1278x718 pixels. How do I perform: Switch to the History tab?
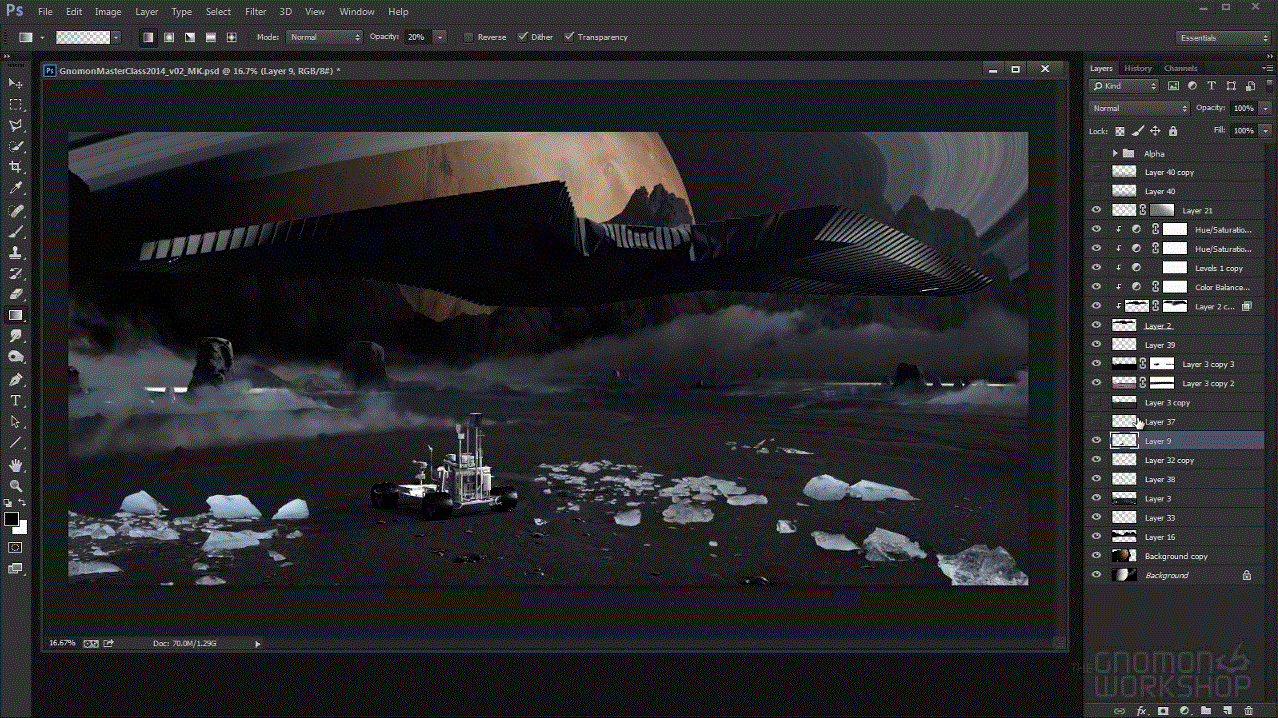(1138, 68)
